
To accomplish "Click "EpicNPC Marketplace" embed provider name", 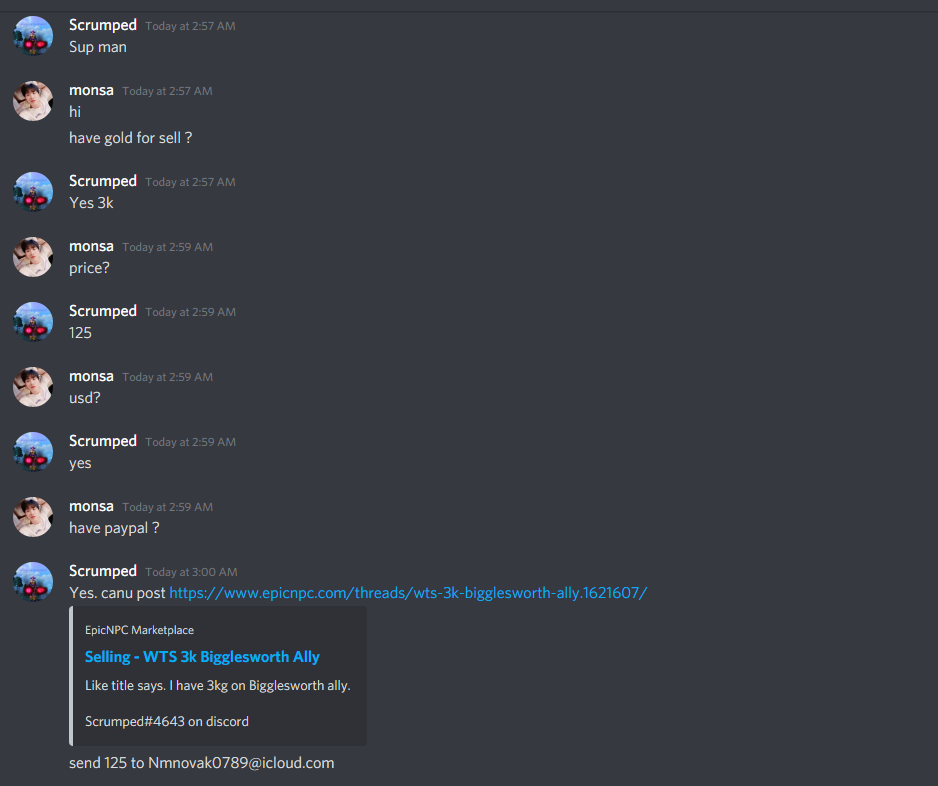I will coord(139,630).
